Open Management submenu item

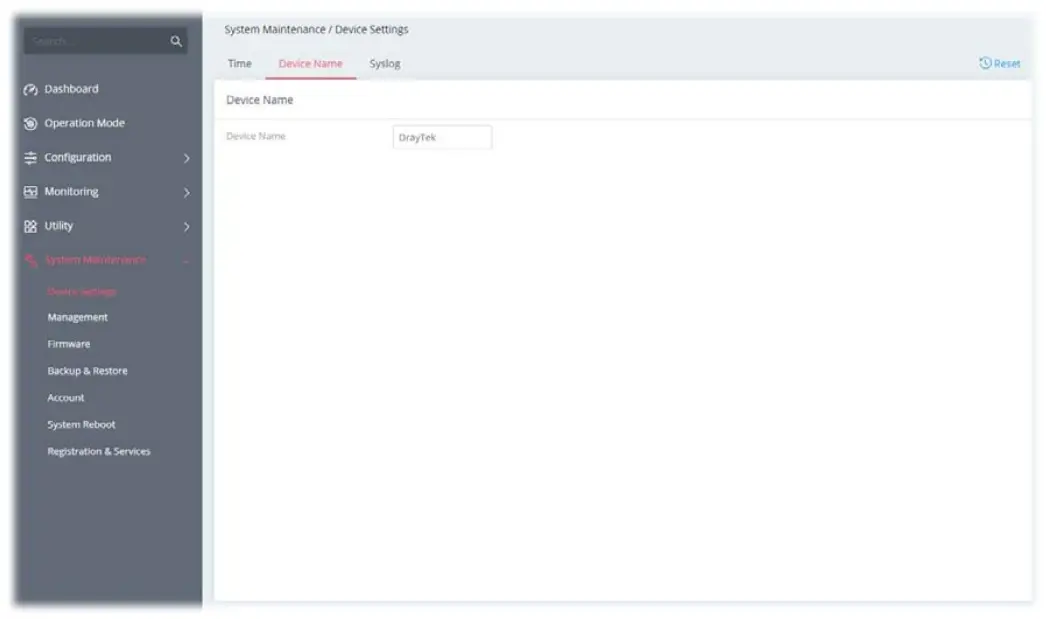(77, 318)
